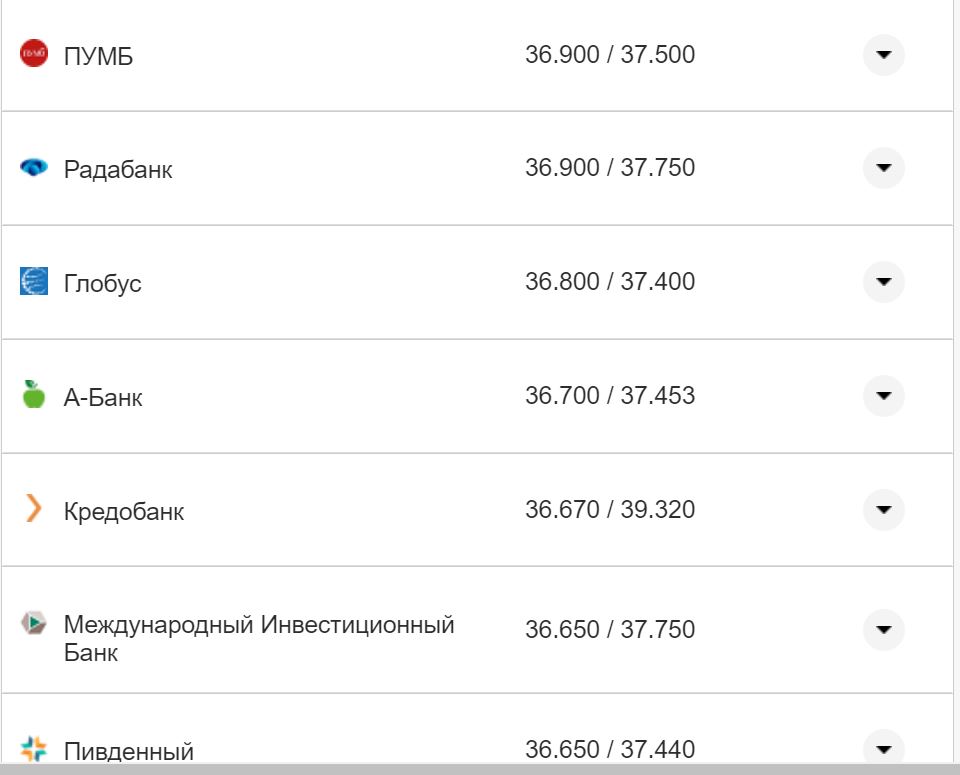Expand details for Глобус bank
This screenshot has height=775, width=960.
pyautogui.click(x=883, y=282)
